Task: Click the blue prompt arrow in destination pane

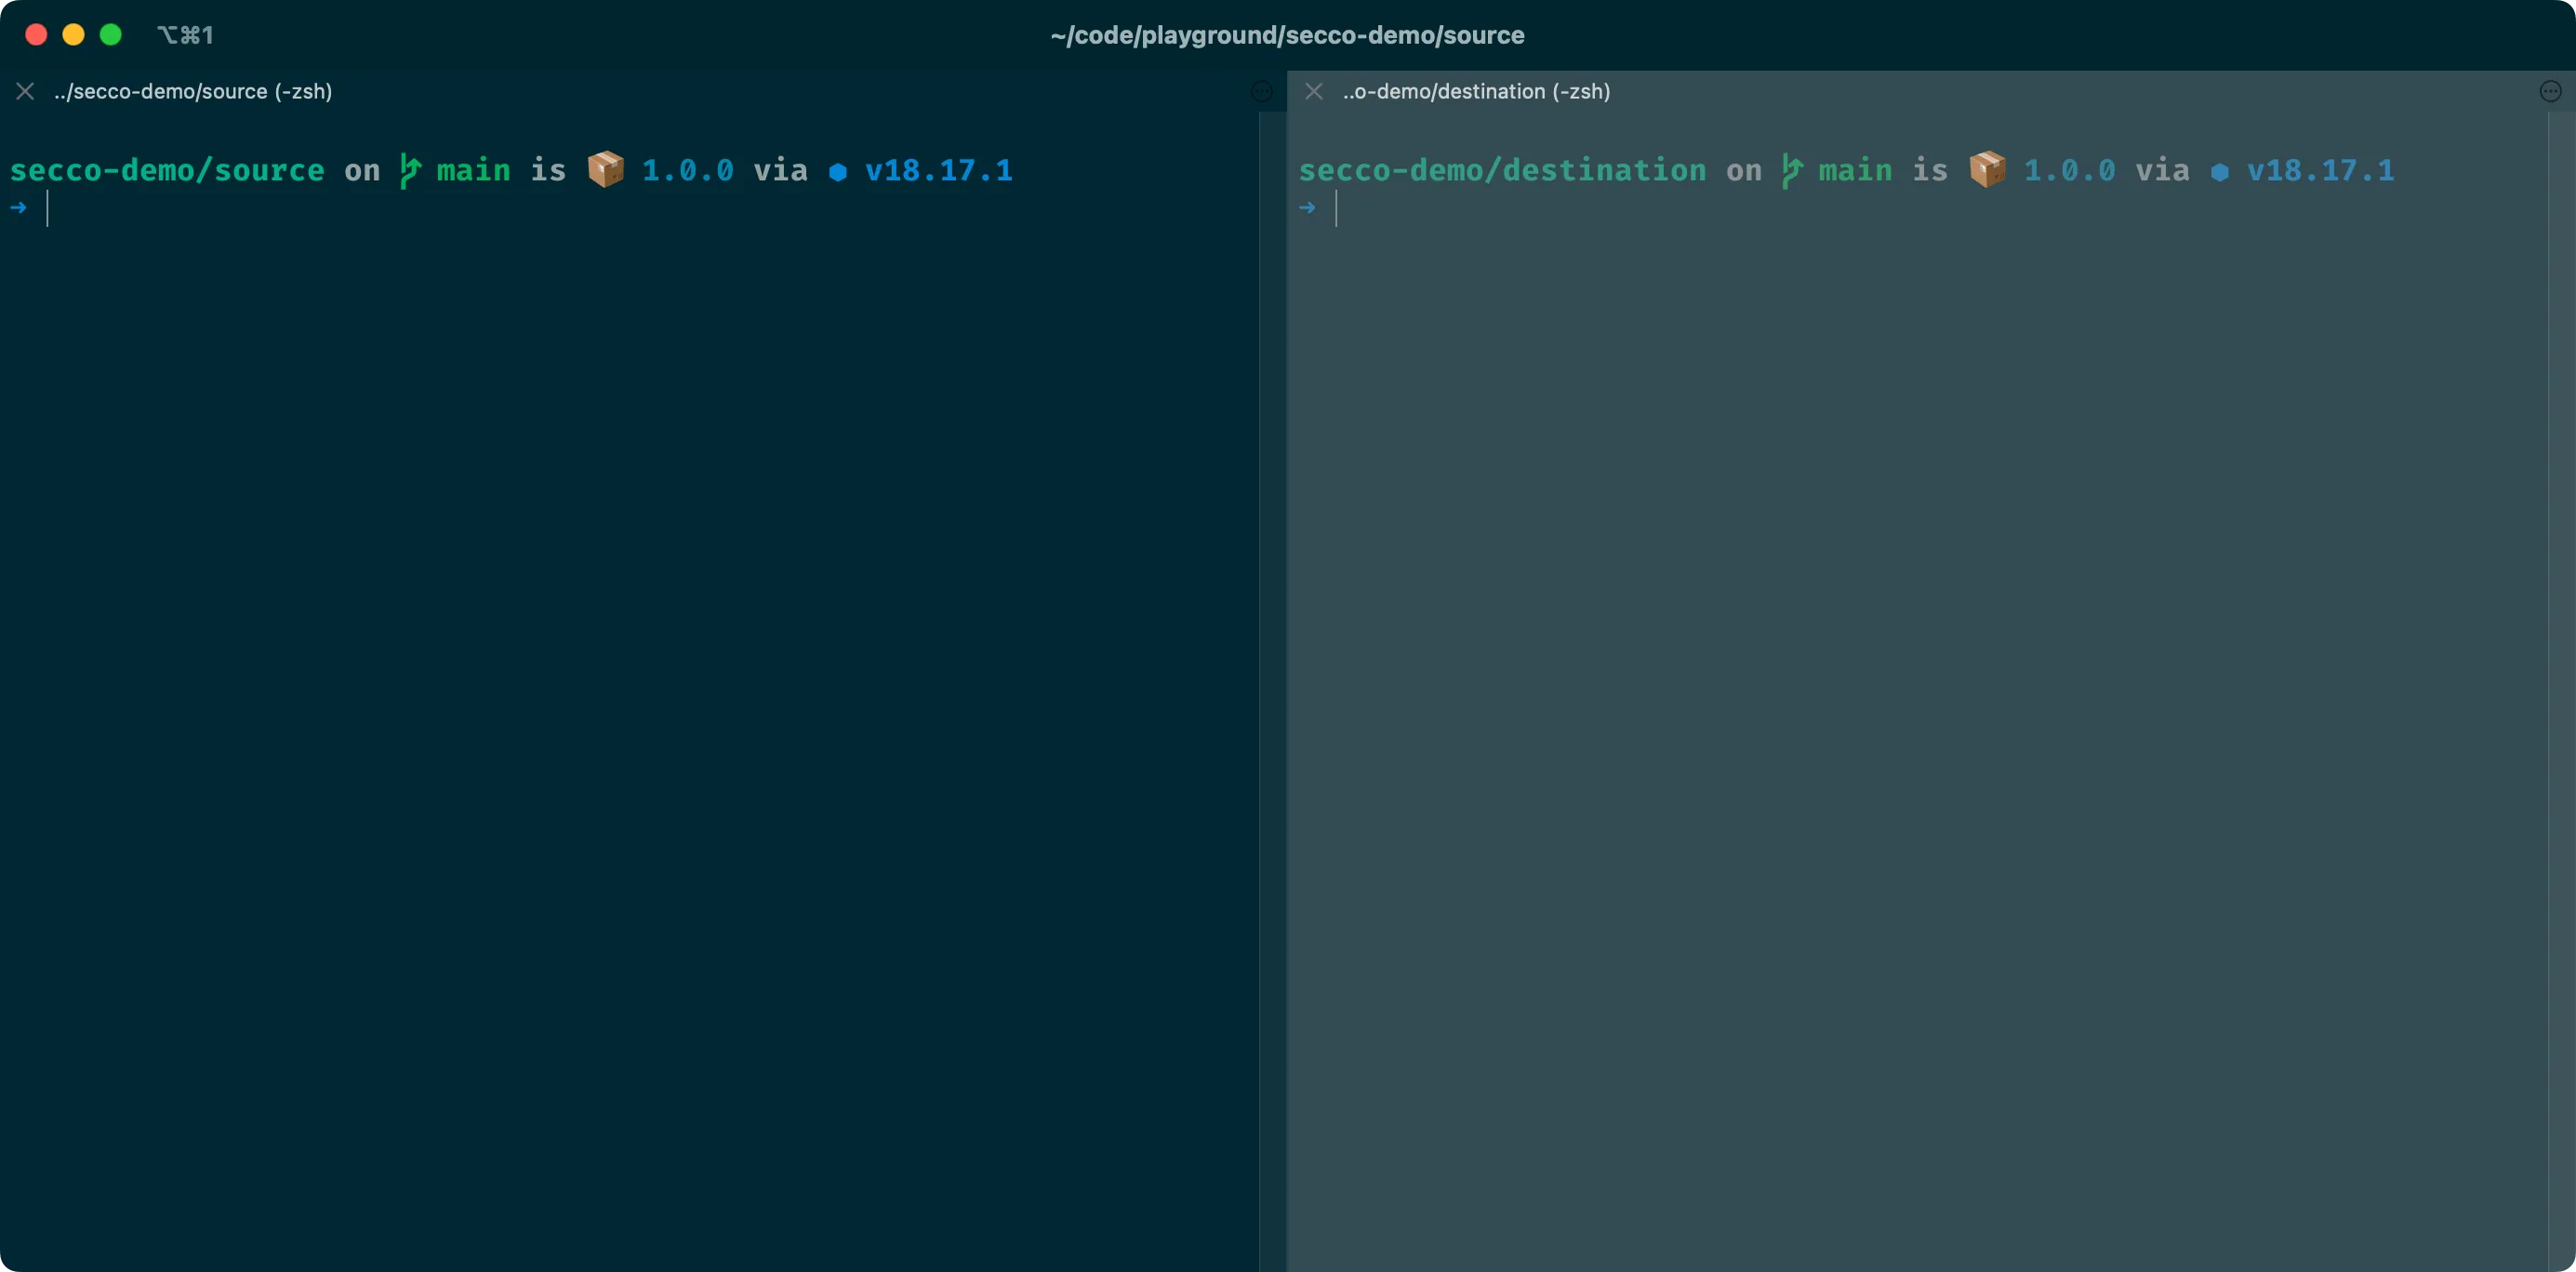Action: coord(1307,208)
